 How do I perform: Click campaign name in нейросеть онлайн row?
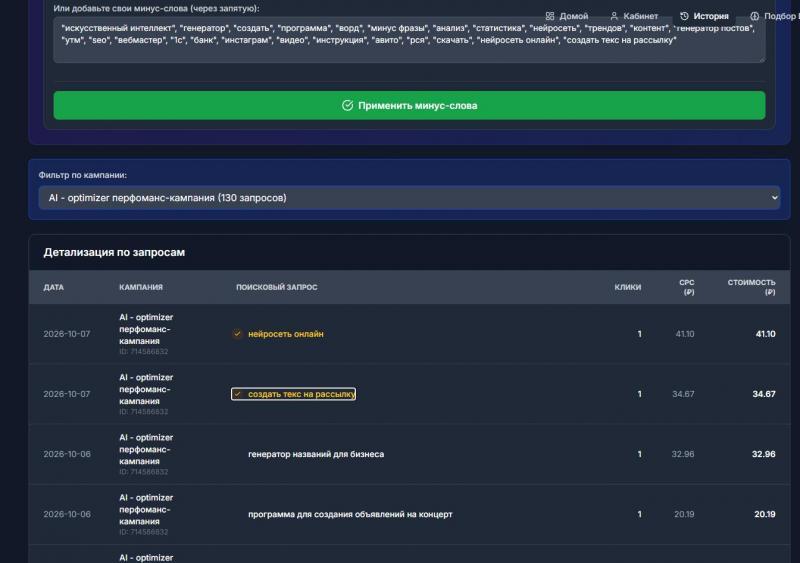click(146, 329)
